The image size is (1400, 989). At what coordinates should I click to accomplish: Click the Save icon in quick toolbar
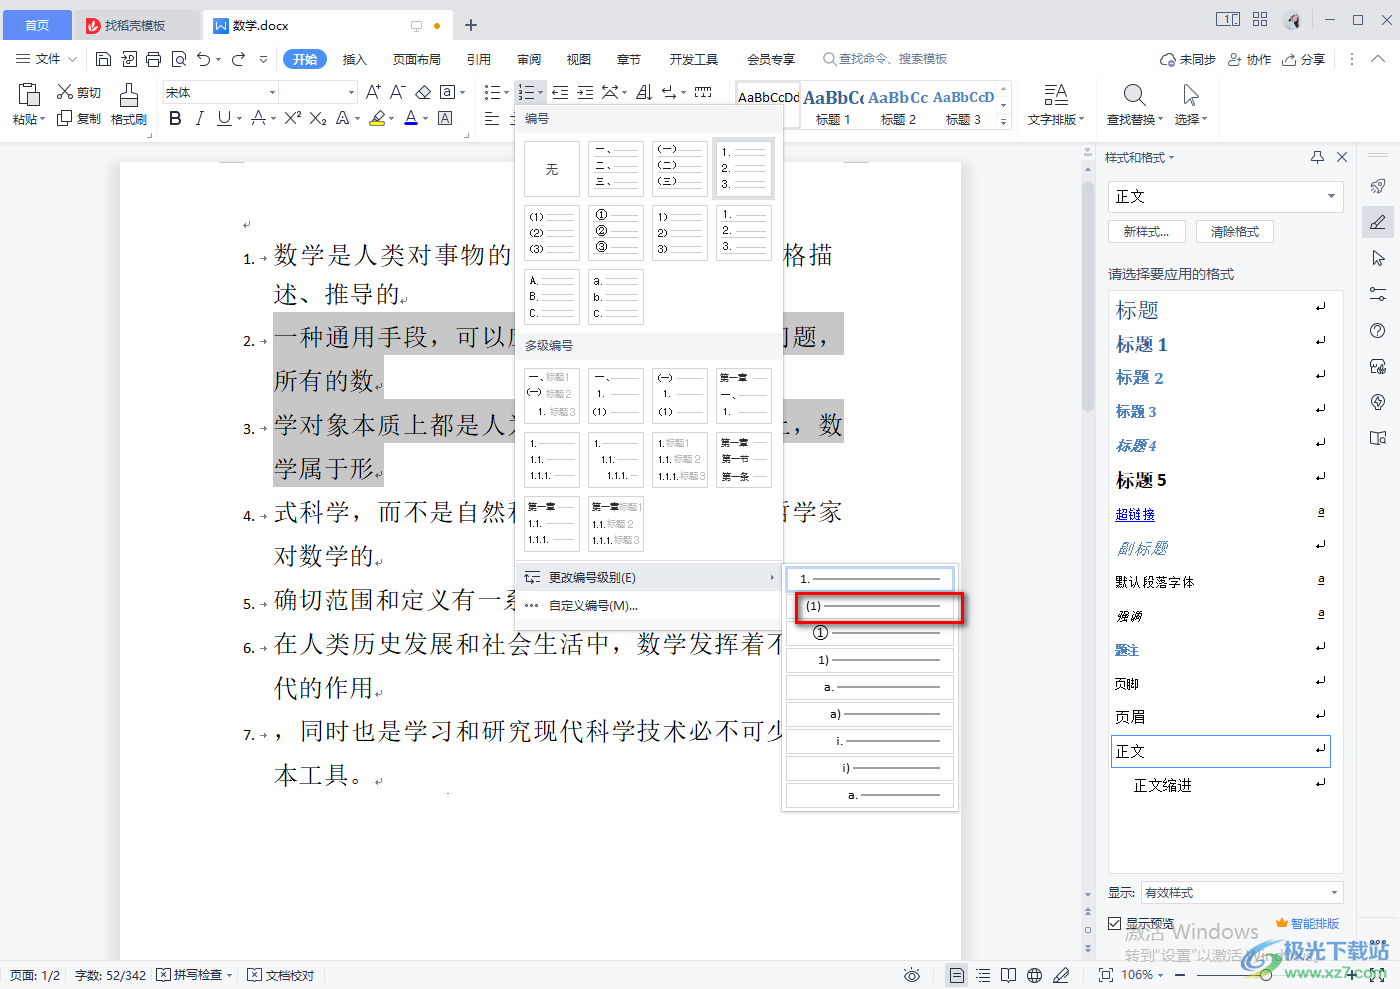pos(103,59)
